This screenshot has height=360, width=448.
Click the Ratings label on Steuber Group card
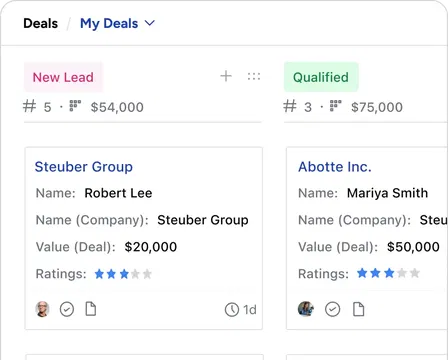click(x=61, y=274)
